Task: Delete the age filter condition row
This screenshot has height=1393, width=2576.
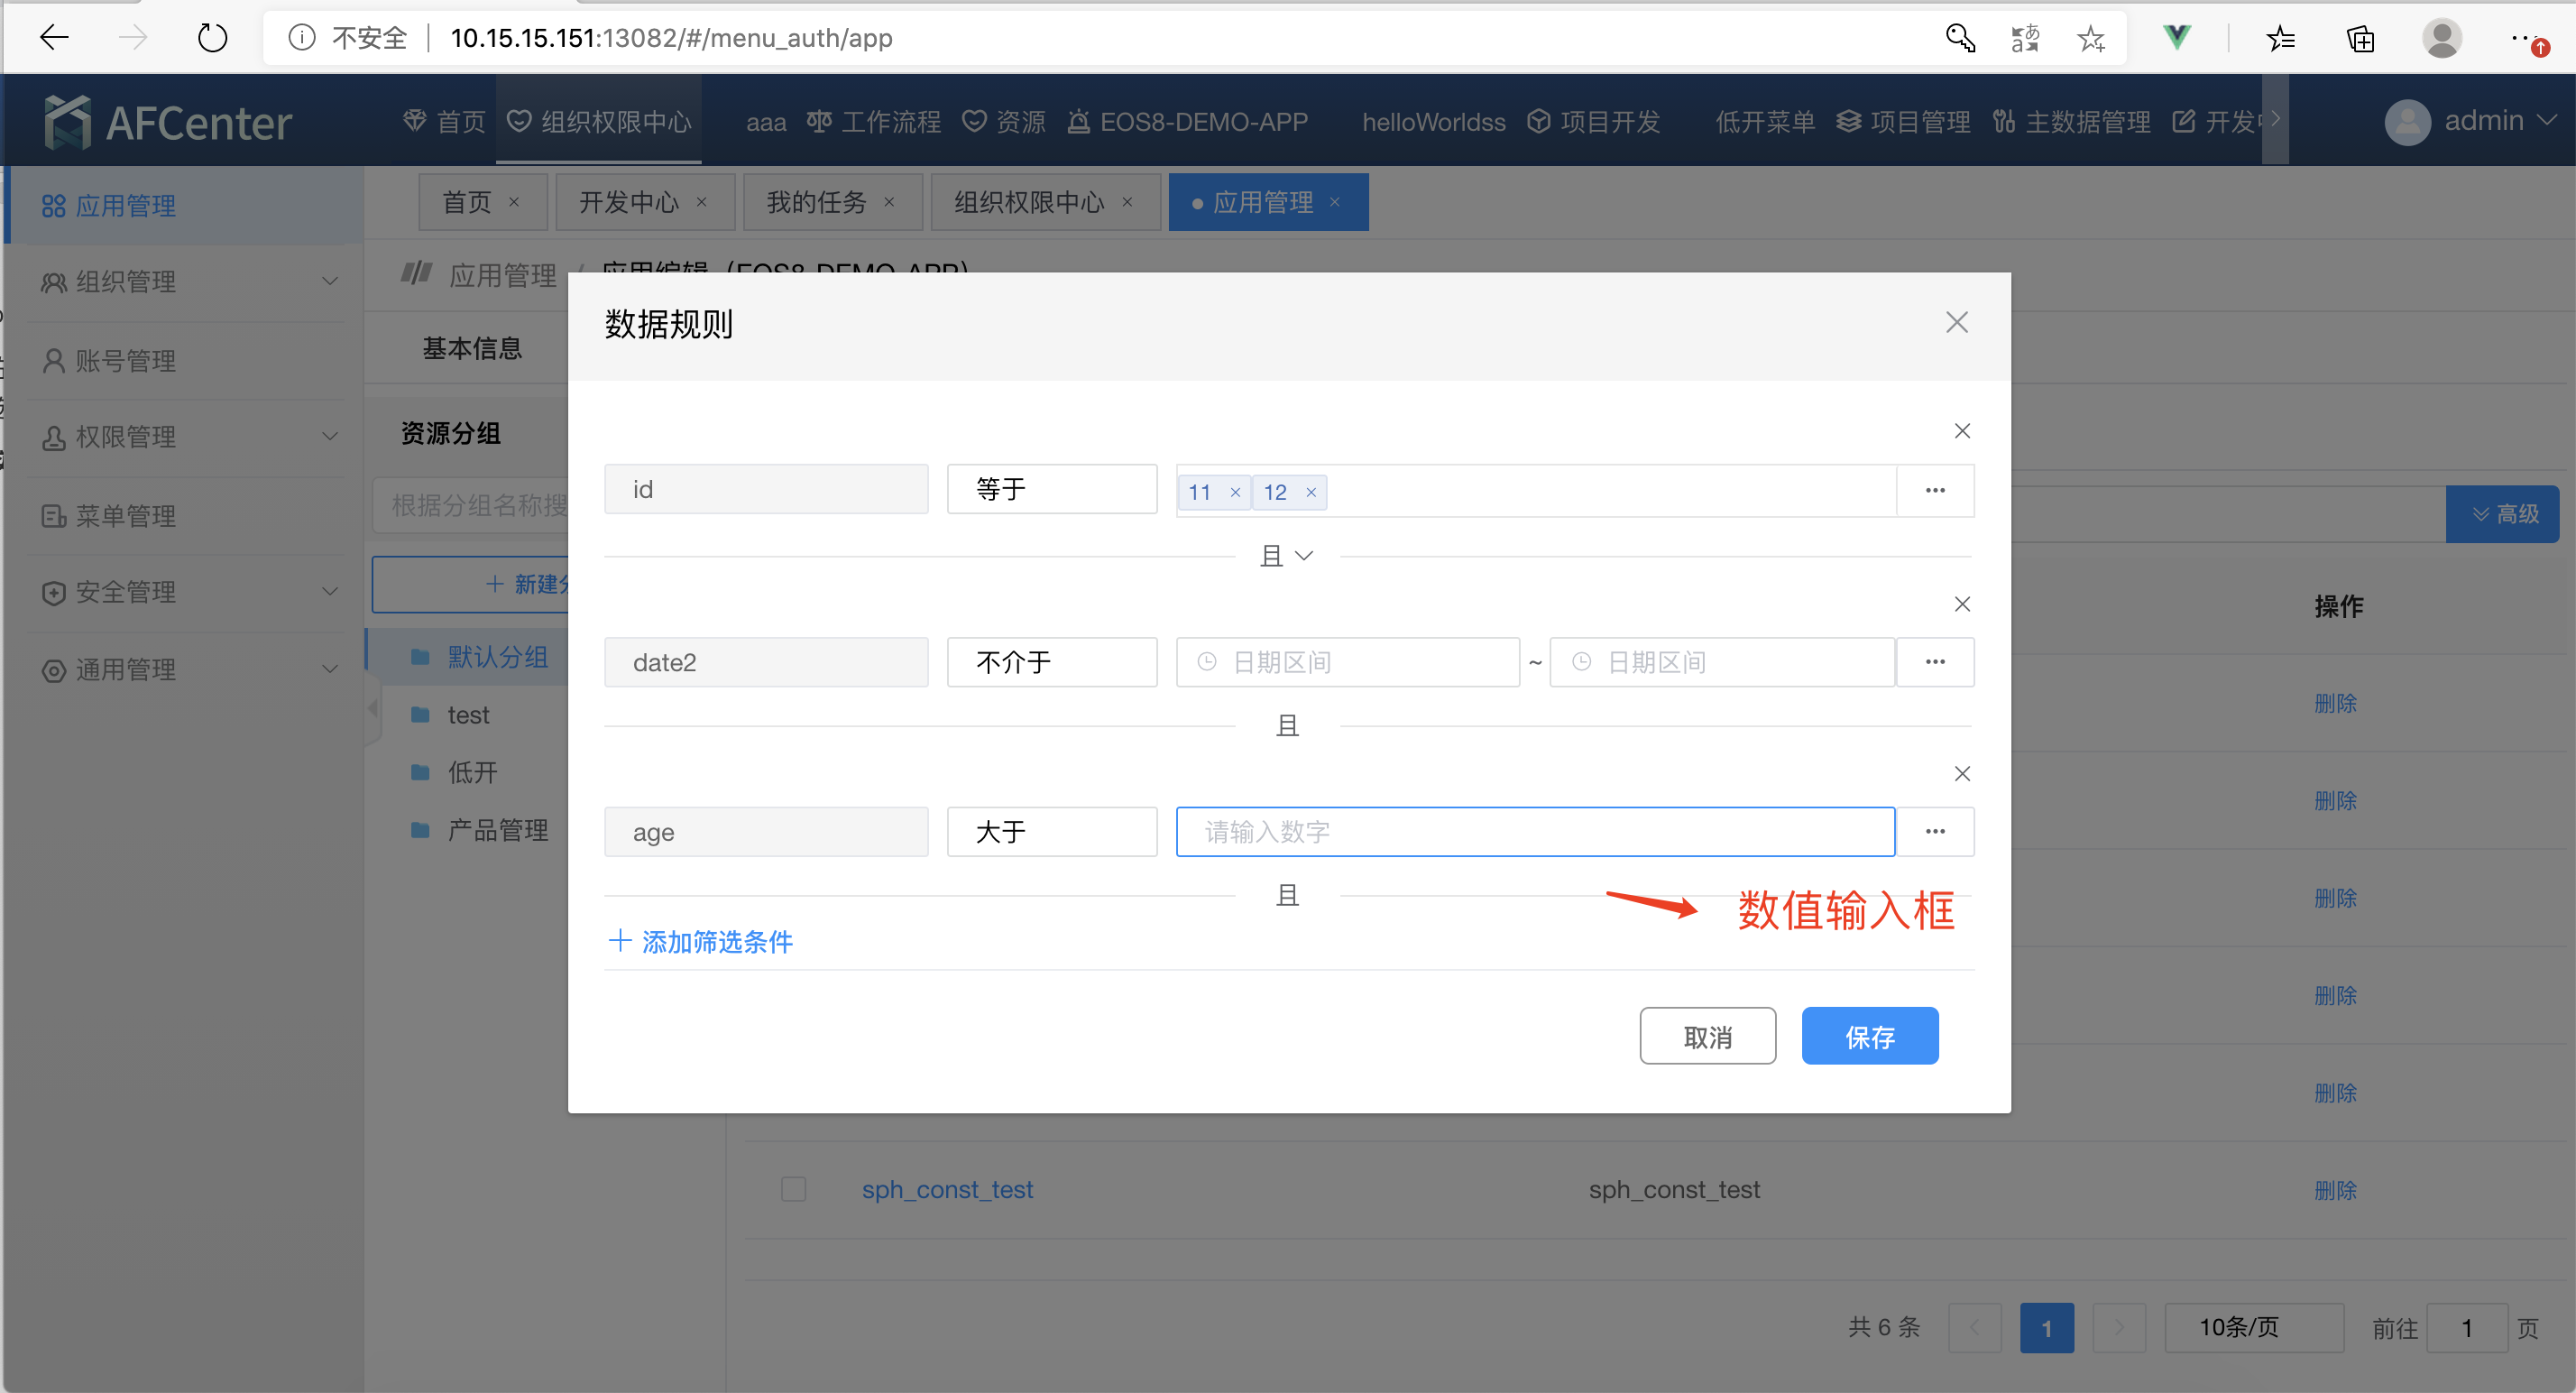Action: [1962, 773]
